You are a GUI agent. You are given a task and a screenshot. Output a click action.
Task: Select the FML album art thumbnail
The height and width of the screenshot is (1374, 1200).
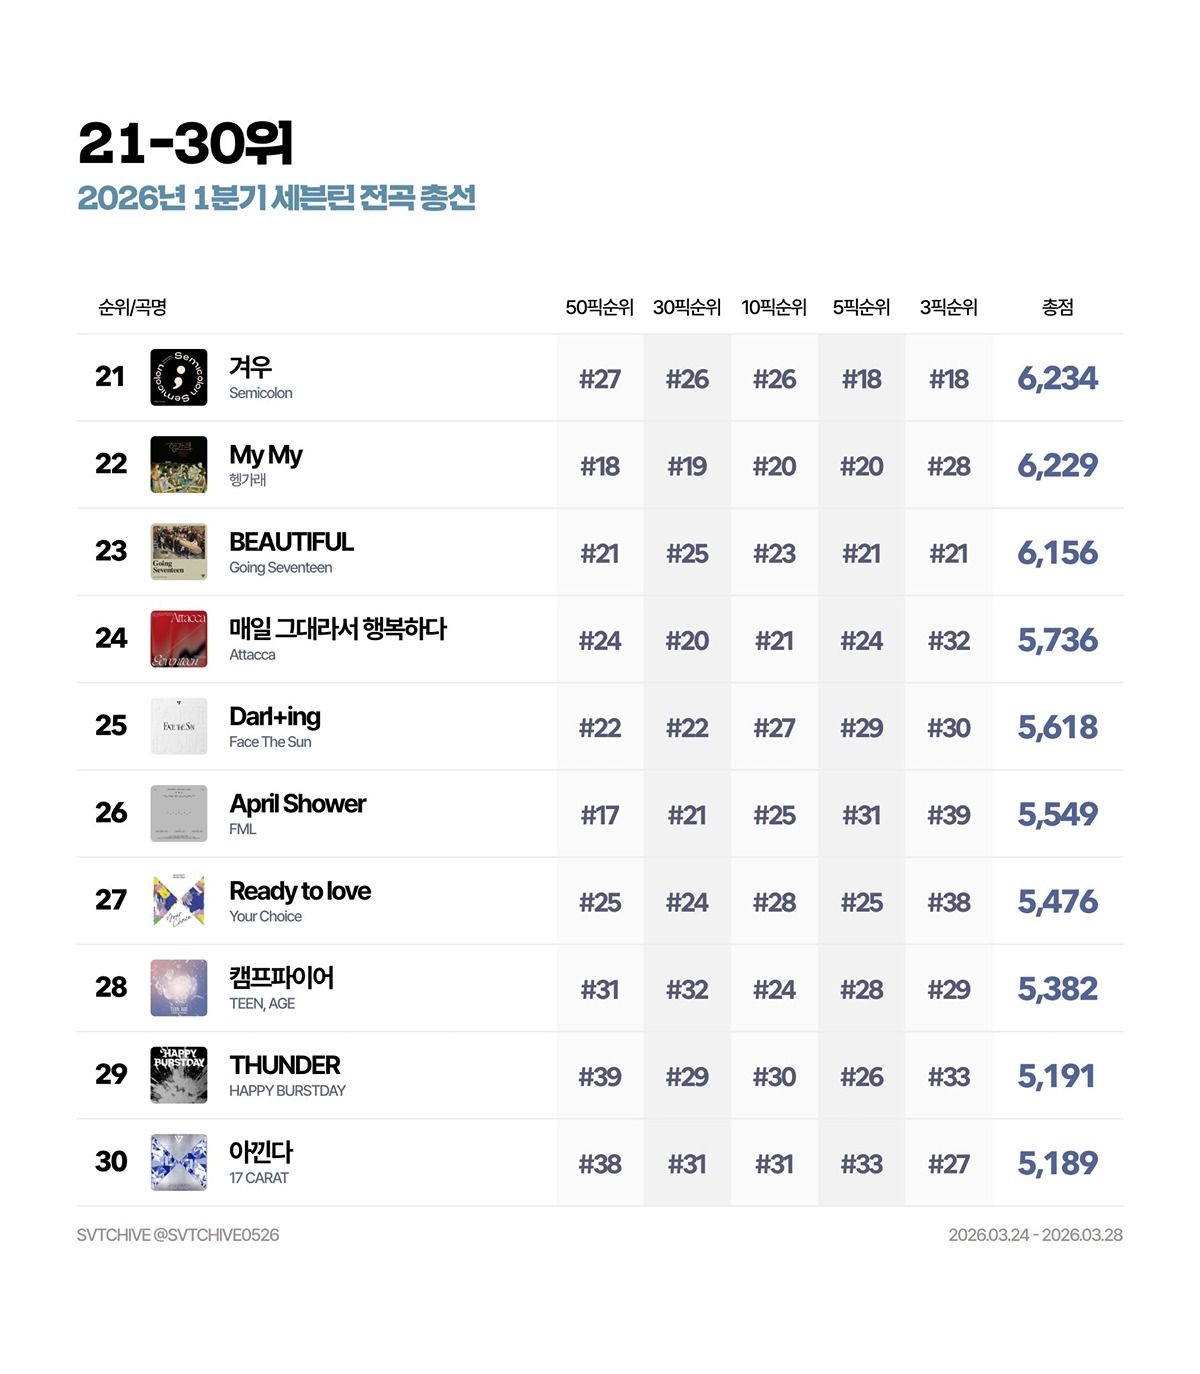pyautogui.click(x=179, y=813)
